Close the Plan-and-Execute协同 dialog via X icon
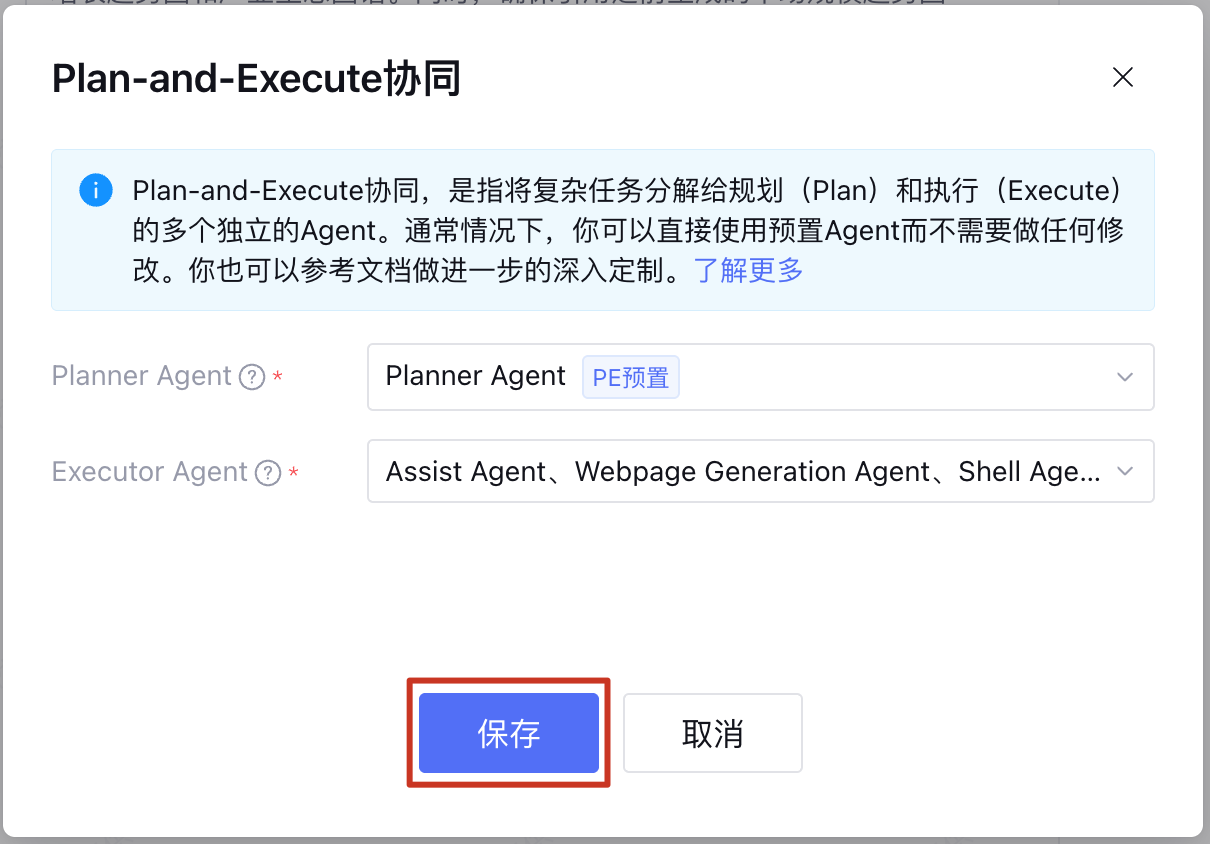 click(x=1123, y=78)
